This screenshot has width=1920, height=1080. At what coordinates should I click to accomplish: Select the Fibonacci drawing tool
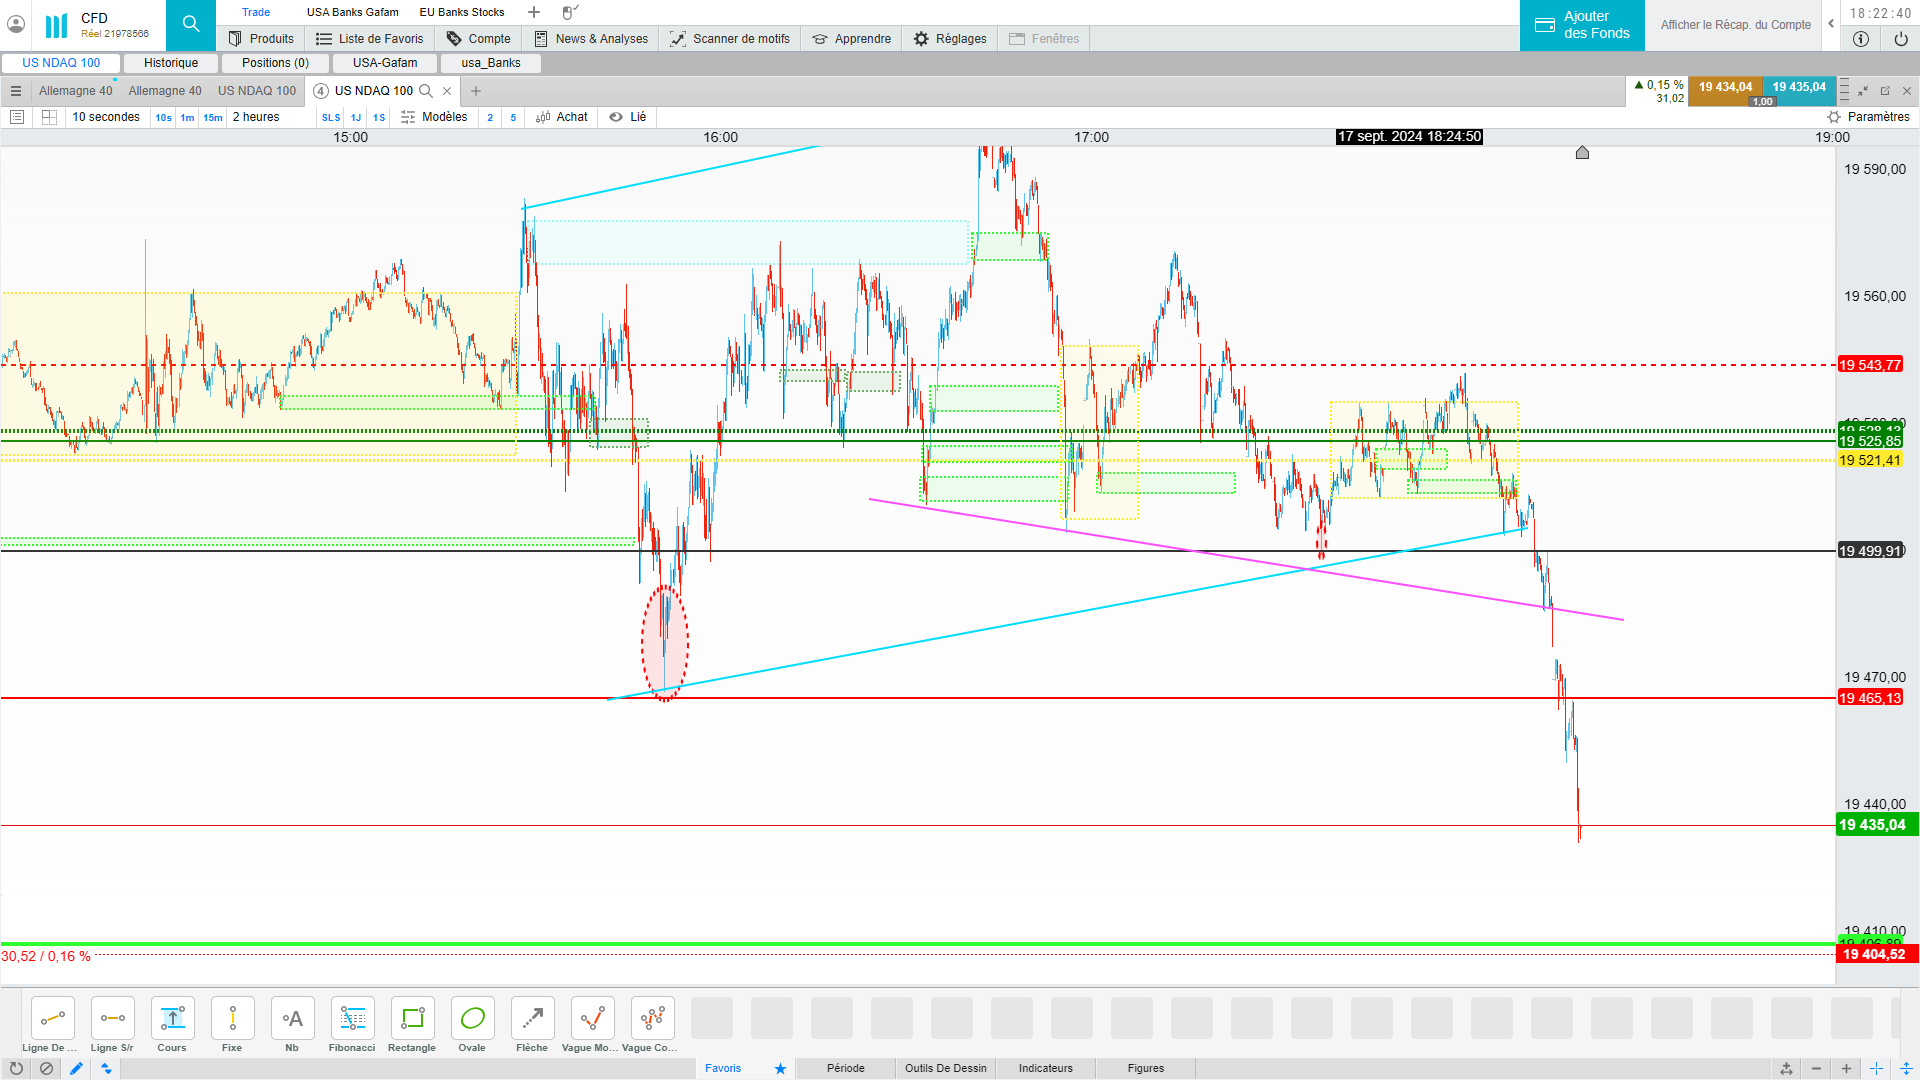(352, 1019)
